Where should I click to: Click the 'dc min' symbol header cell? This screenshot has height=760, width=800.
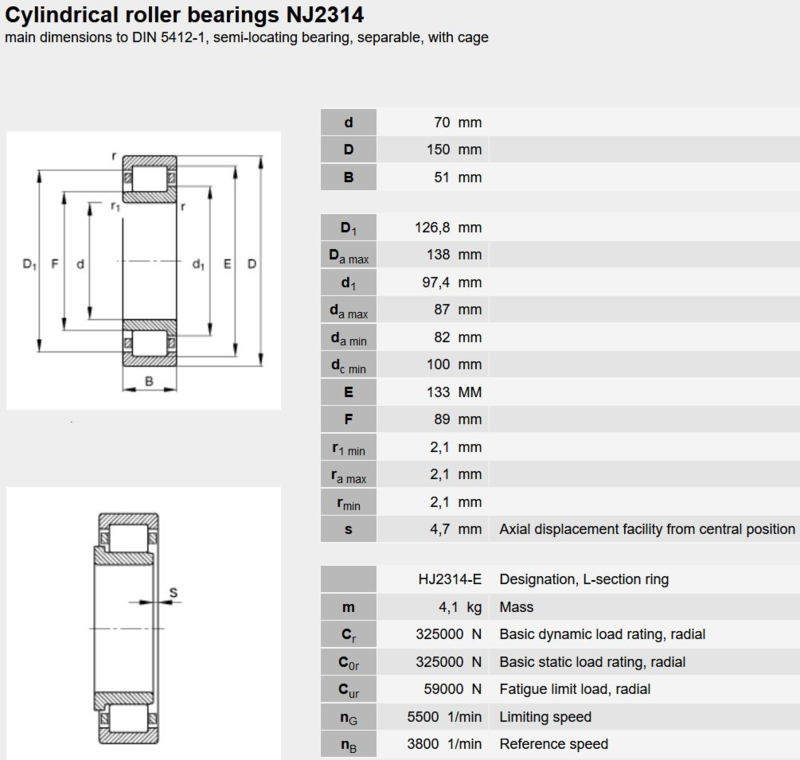tap(348, 364)
